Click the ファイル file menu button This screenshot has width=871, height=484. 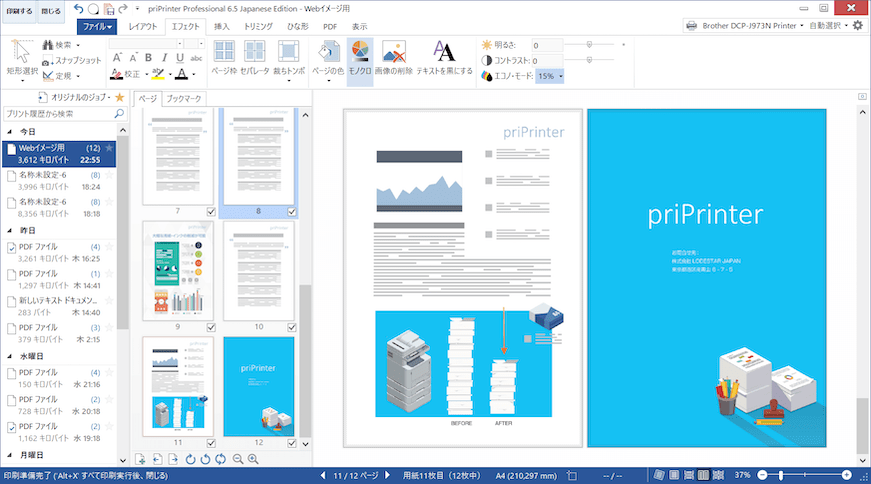tap(97, 26)
